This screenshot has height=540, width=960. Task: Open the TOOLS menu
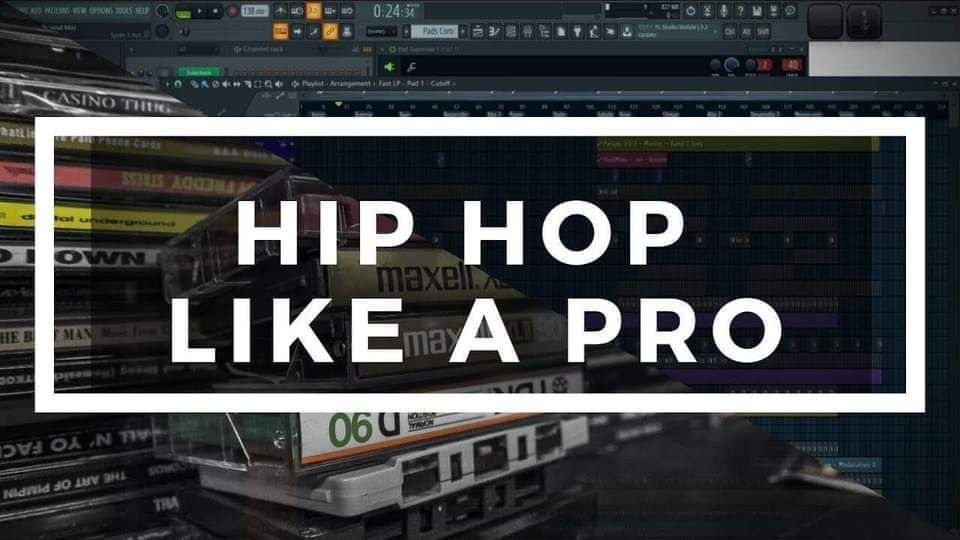[x=124, y=10]
